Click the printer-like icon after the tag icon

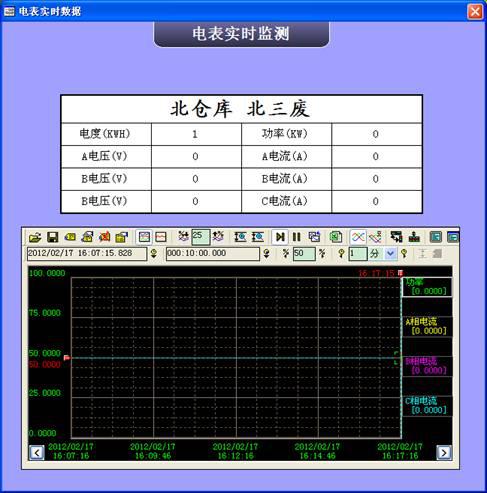tap(87, 237)
